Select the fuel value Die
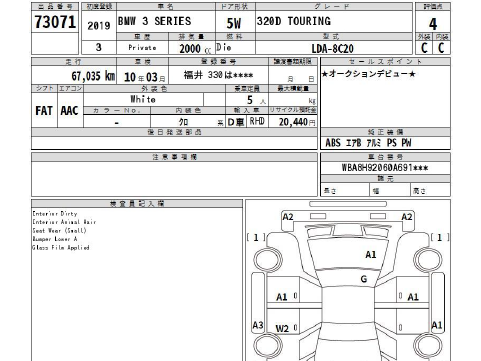Image resolution: width=481 pixels, height=361 pixels. (224, 47)
